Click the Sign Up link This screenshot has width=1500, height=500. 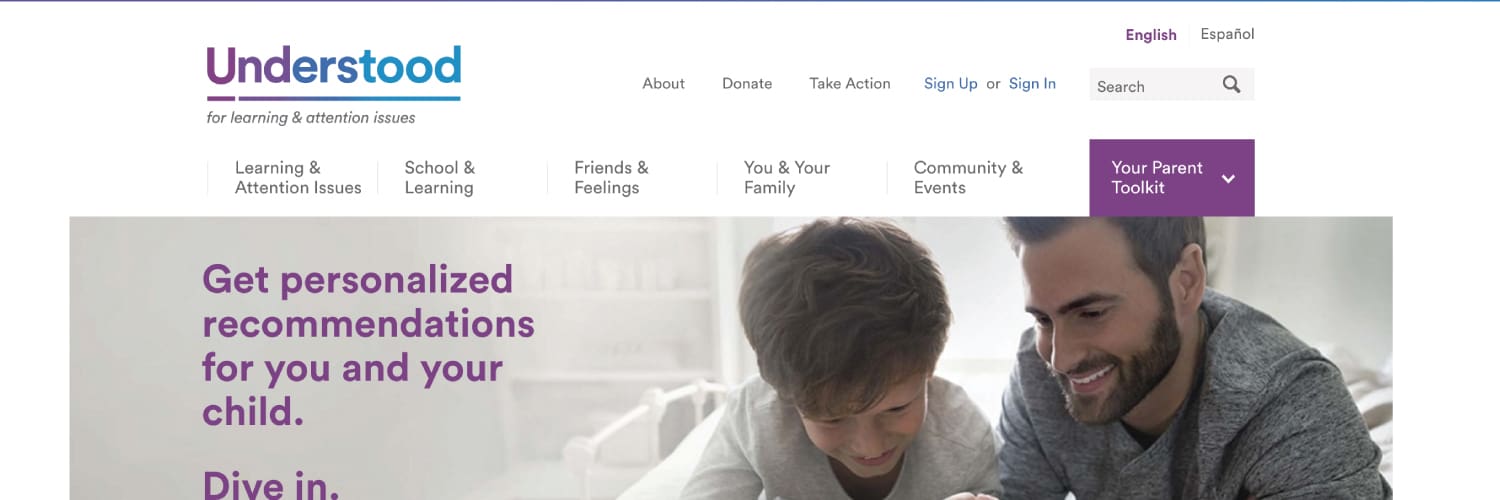[951, 84]
